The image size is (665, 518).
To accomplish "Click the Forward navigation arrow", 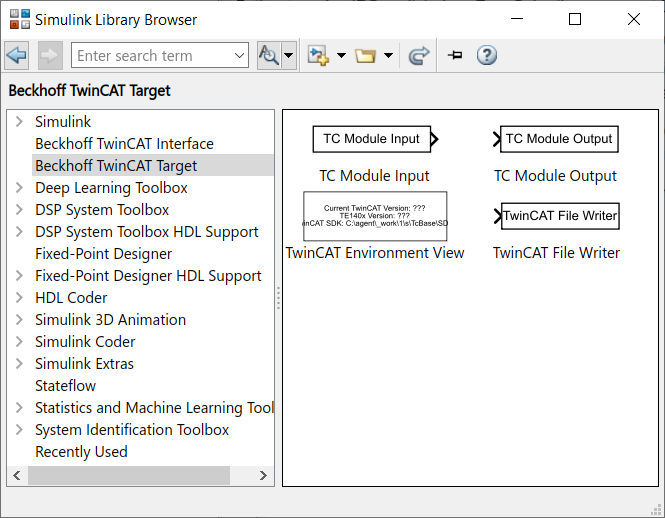I will click(x=50, y=55).
